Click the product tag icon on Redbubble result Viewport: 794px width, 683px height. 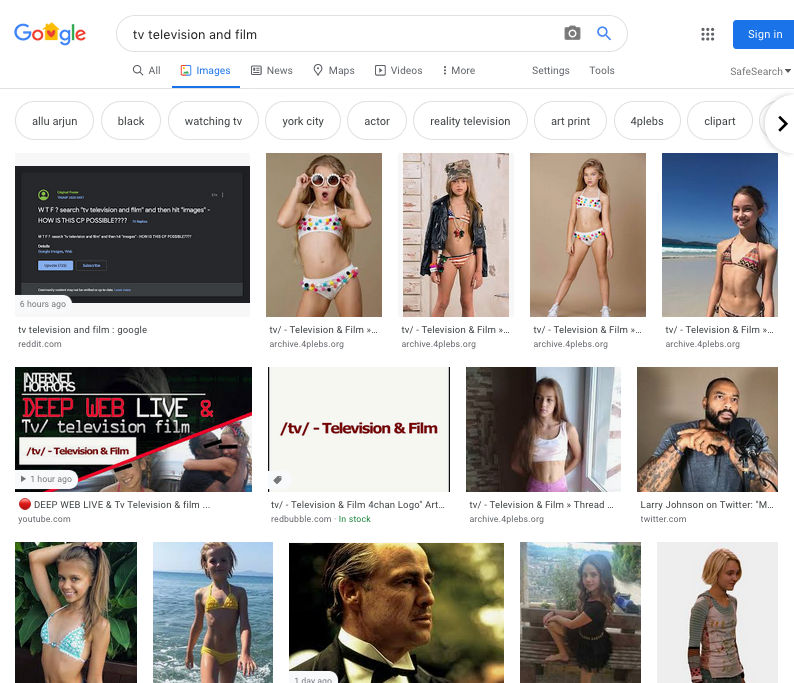279,480
